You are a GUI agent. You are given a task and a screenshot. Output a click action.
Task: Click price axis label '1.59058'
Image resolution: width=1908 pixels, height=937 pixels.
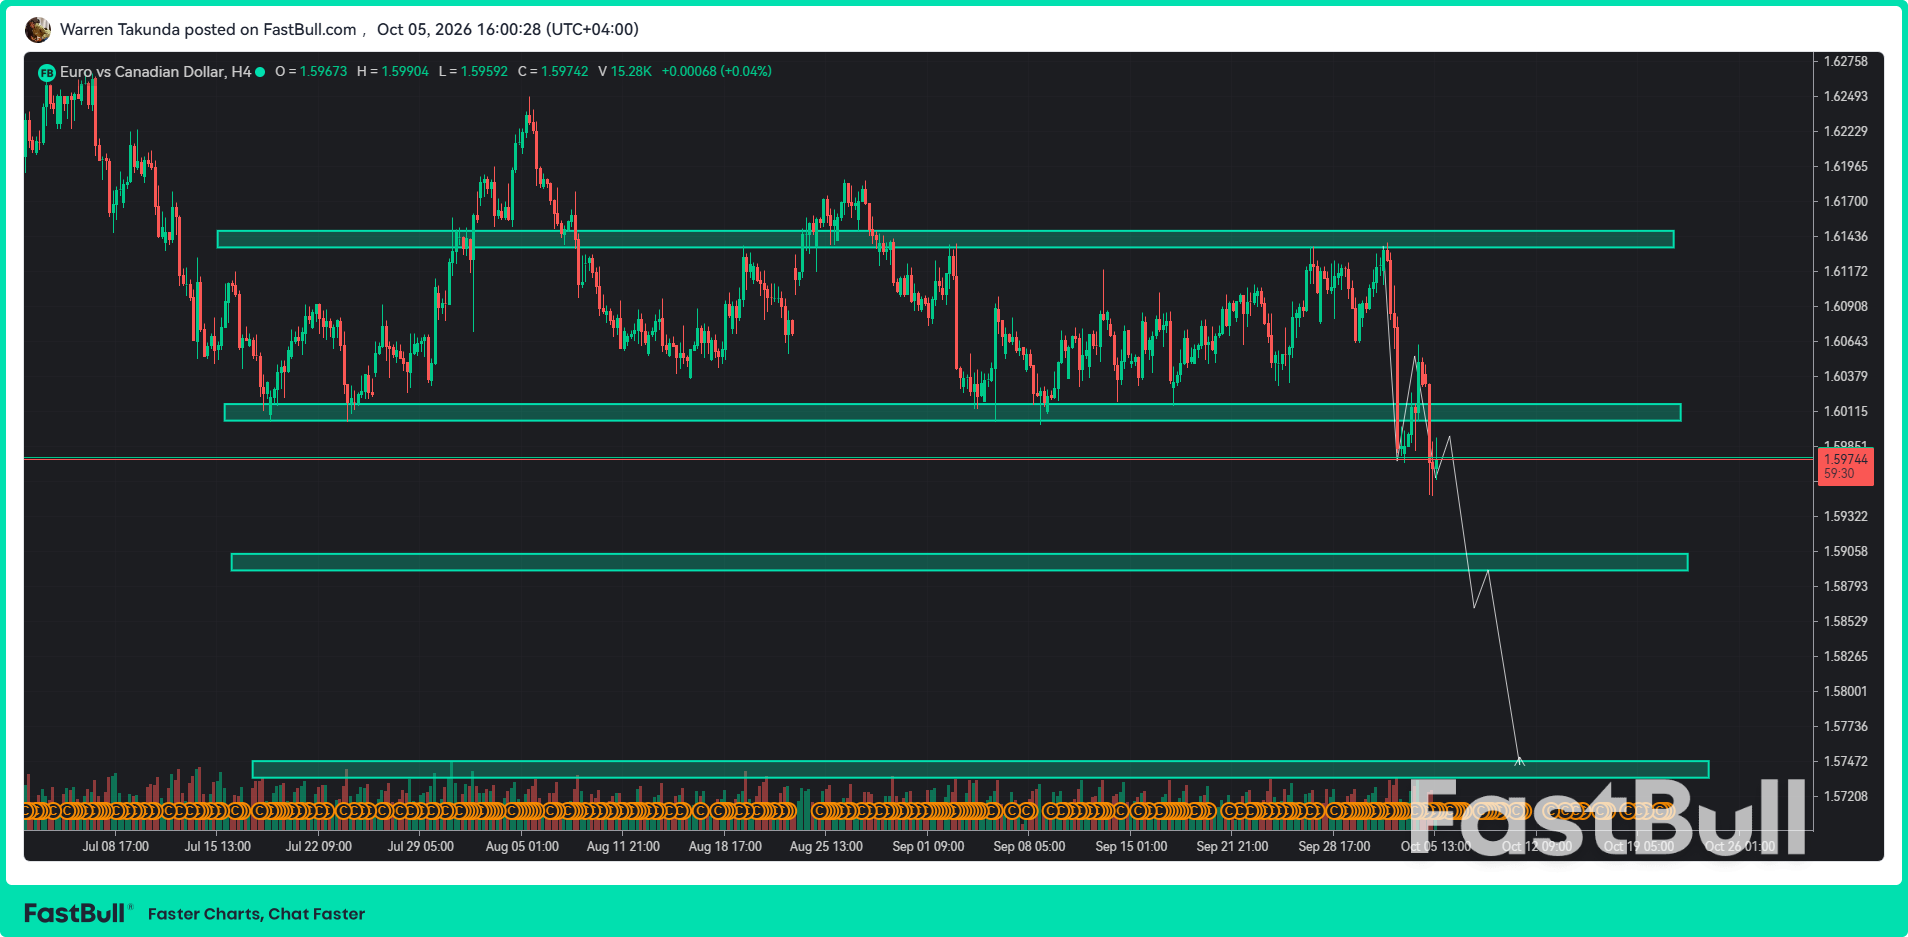point(1846,552)
